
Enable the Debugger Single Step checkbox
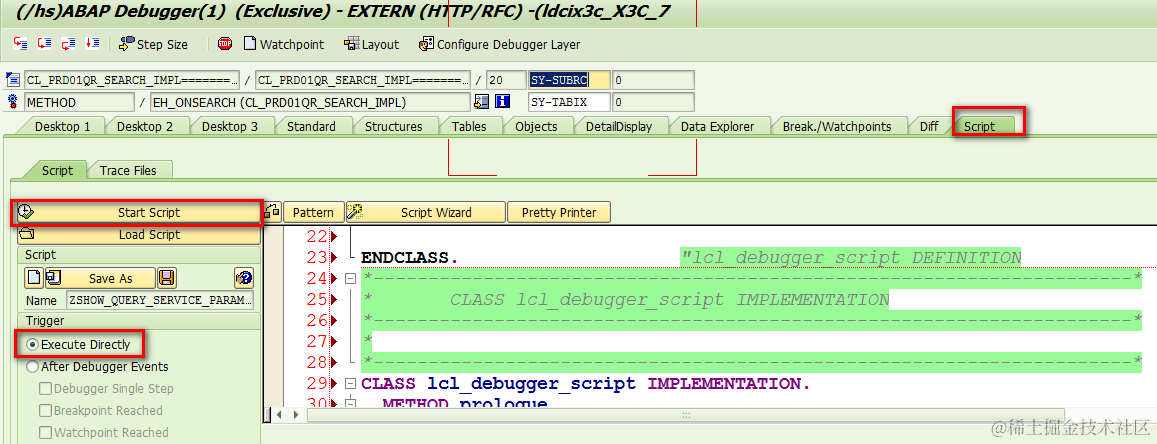coord(45,389)
